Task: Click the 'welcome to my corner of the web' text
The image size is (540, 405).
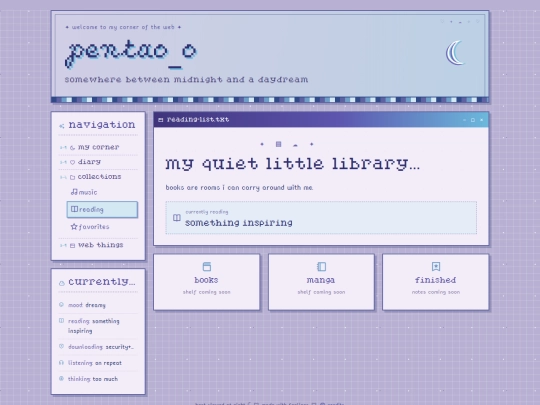Action: pos(123,27)
